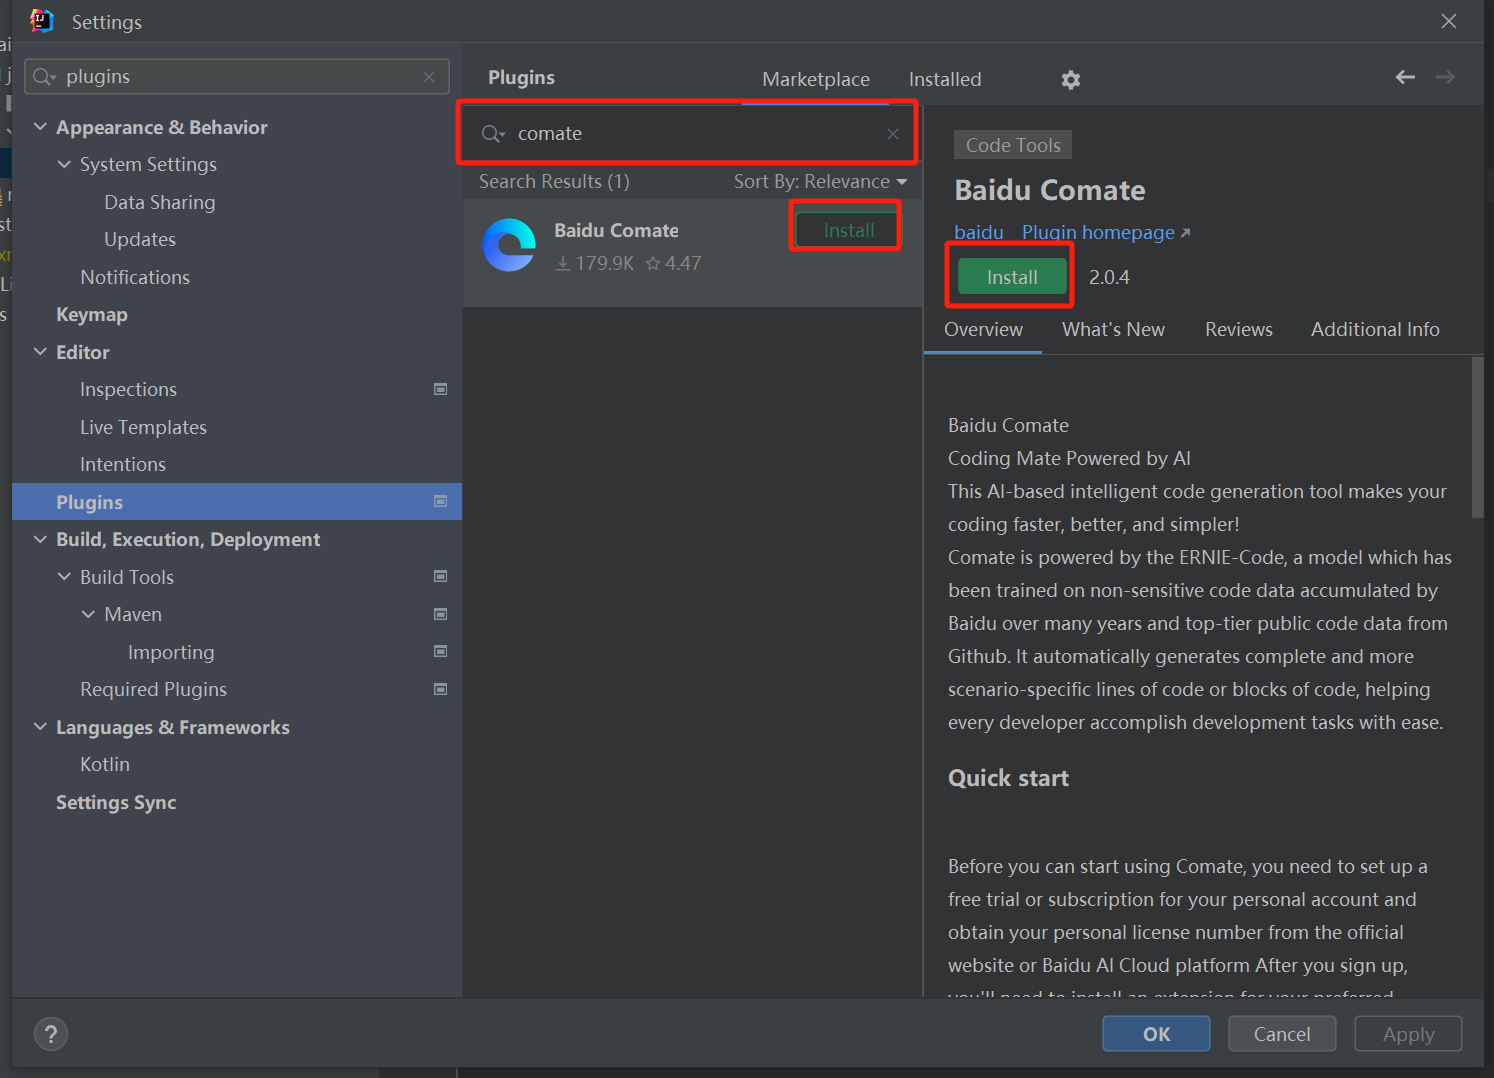1494x1078 pixels.
Task: Select Notifications in settings tree
Action: 135,277
